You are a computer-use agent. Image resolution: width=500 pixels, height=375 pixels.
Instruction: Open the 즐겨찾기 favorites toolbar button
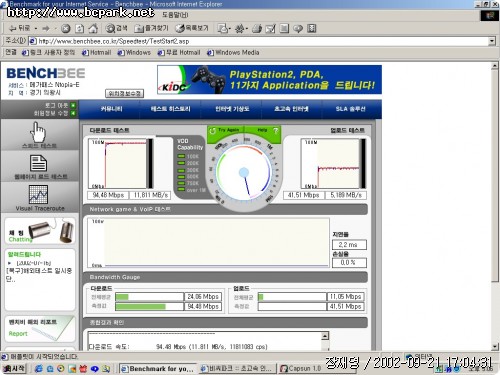pyautogui.click(x=151, y=28)
